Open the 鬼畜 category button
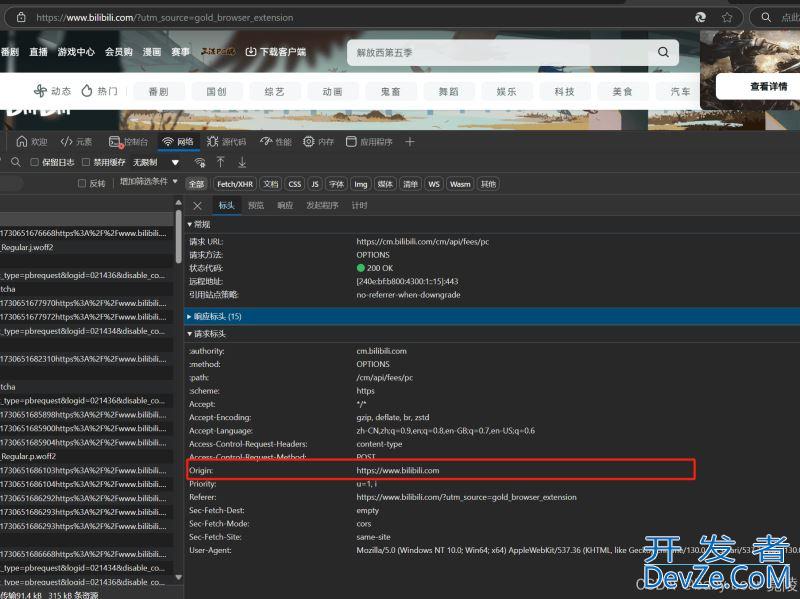Viewport: 800px width, 599px height. tap(390, 91)
